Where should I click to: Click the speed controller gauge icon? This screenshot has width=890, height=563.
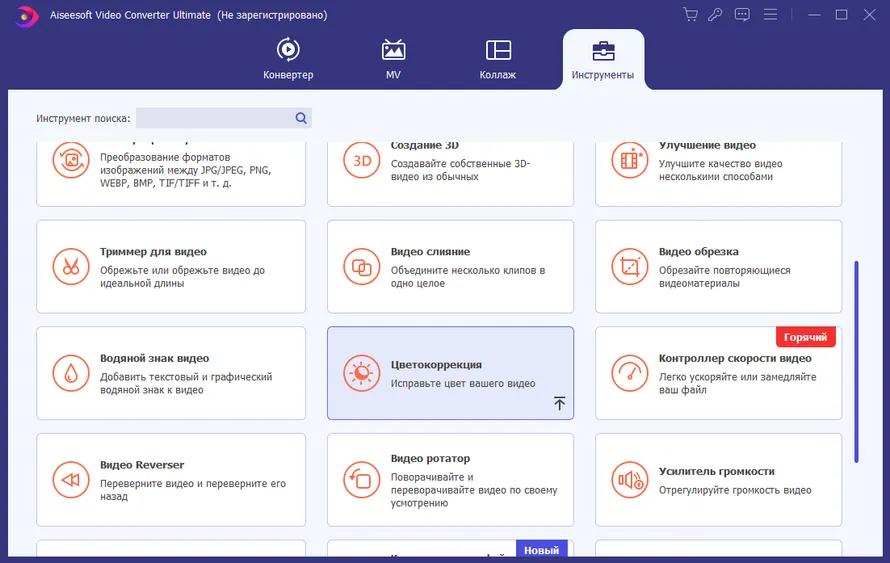630,373
